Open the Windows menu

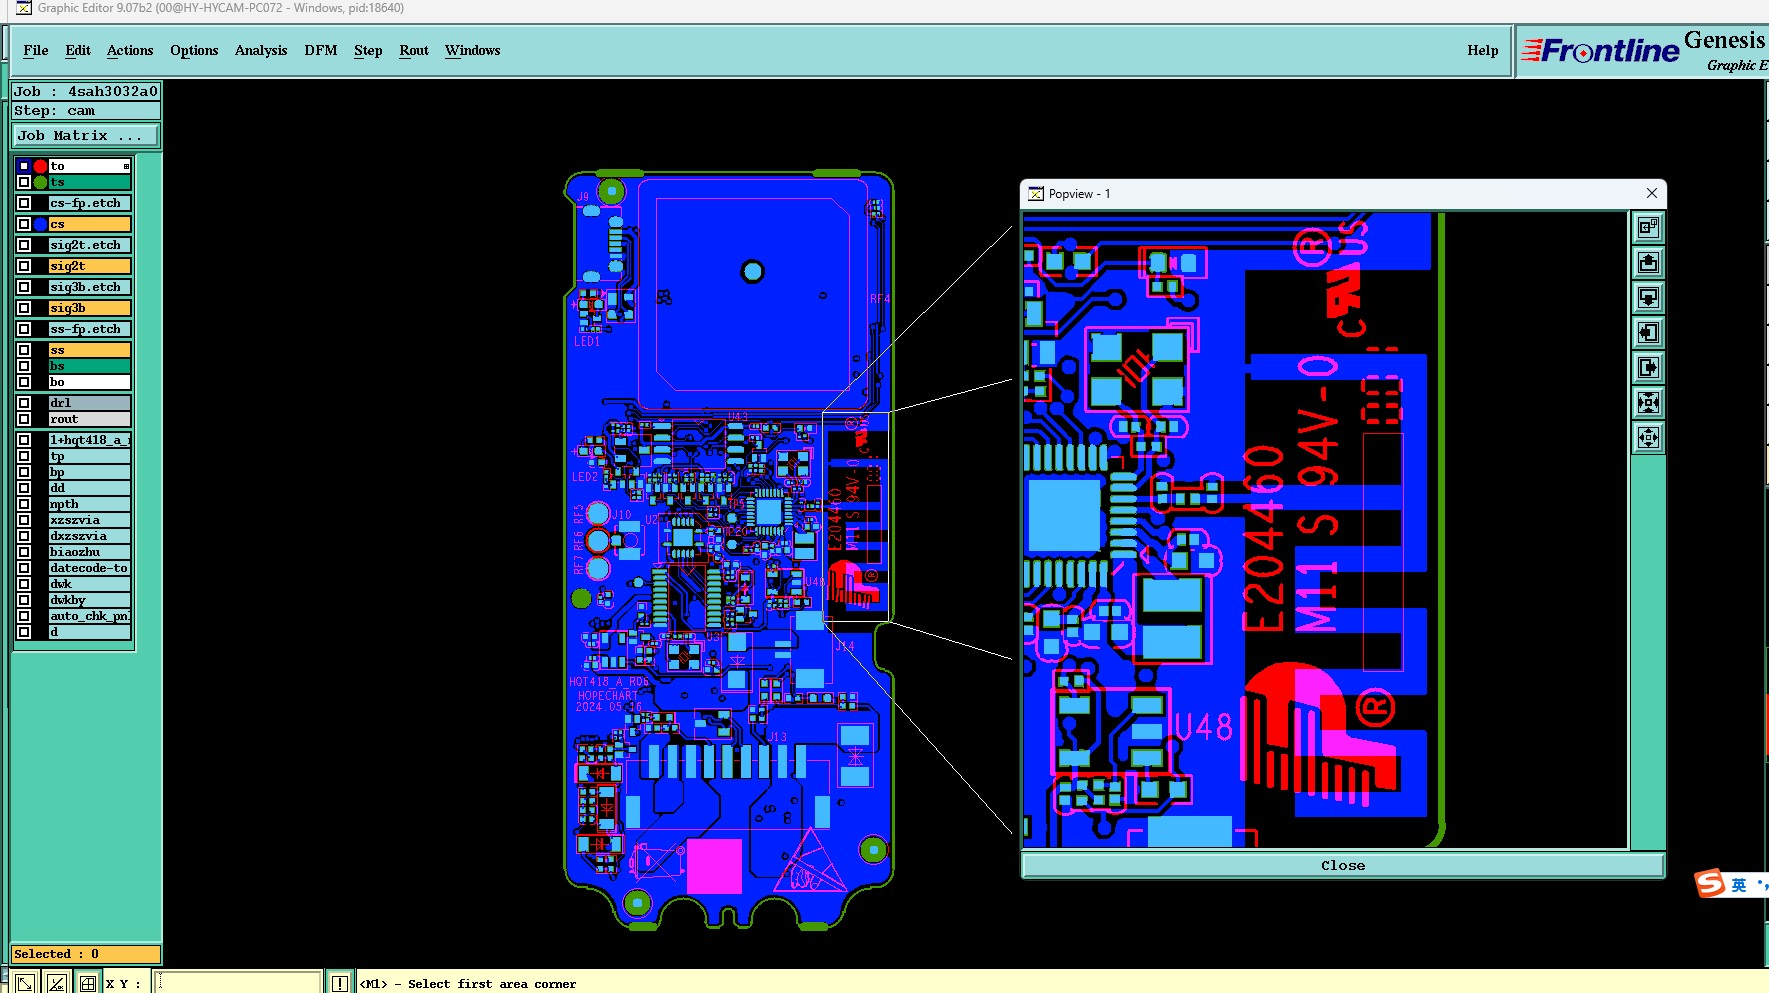[x=473, y=50]
